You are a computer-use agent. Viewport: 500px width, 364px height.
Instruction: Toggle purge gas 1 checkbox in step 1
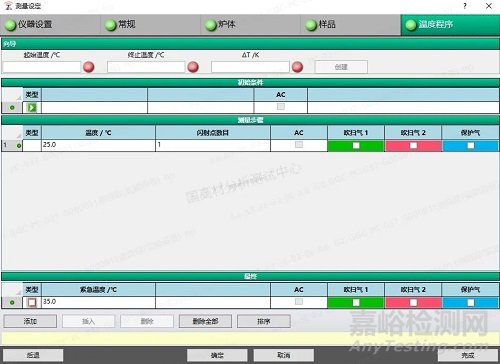[x=356, y=146]
